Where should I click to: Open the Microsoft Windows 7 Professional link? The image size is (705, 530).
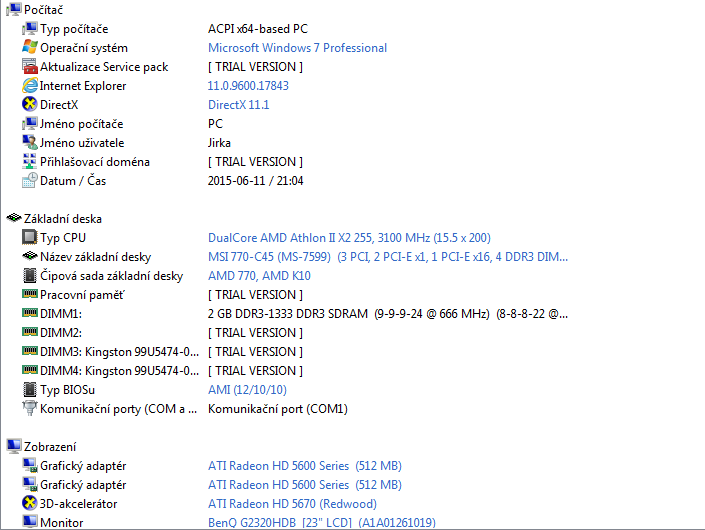pos(297,48)
